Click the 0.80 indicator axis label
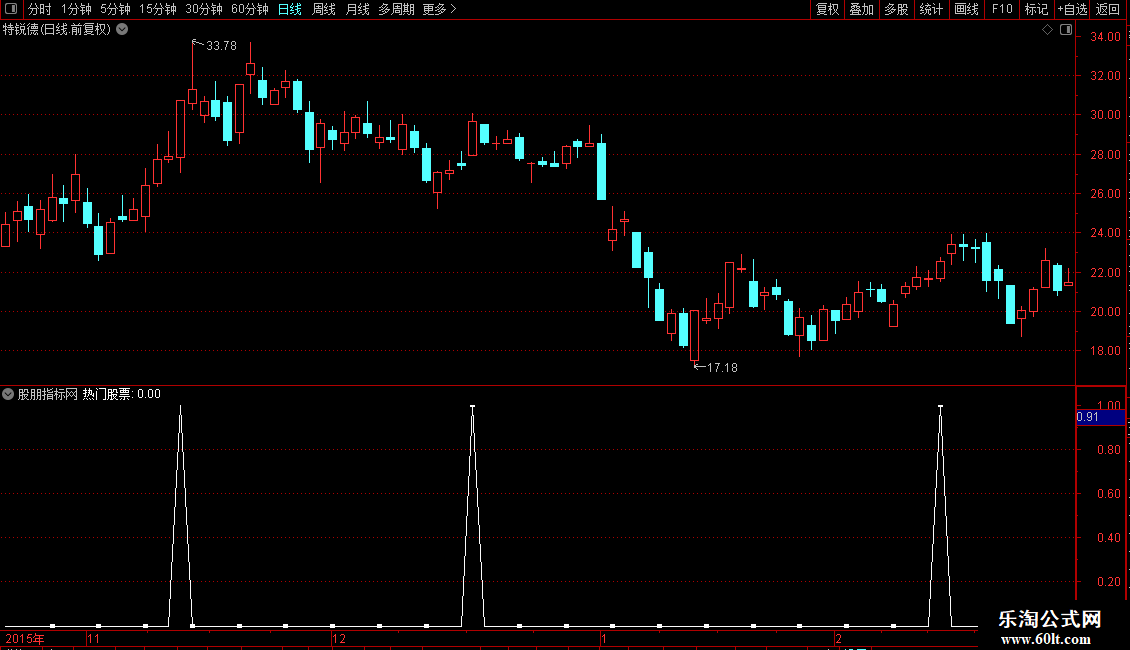This screenshot has width=1130, height=650. click(x=1108, y=450)
